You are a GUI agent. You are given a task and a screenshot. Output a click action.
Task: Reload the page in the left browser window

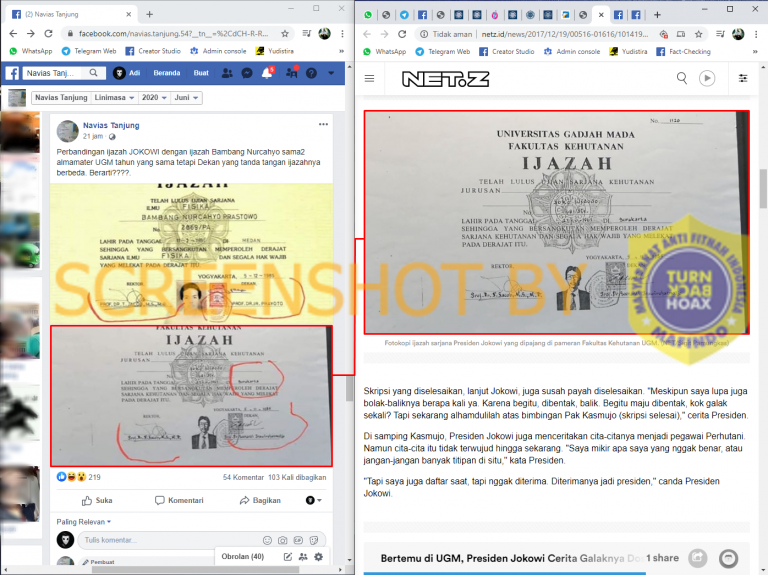[x=48, y=34]
